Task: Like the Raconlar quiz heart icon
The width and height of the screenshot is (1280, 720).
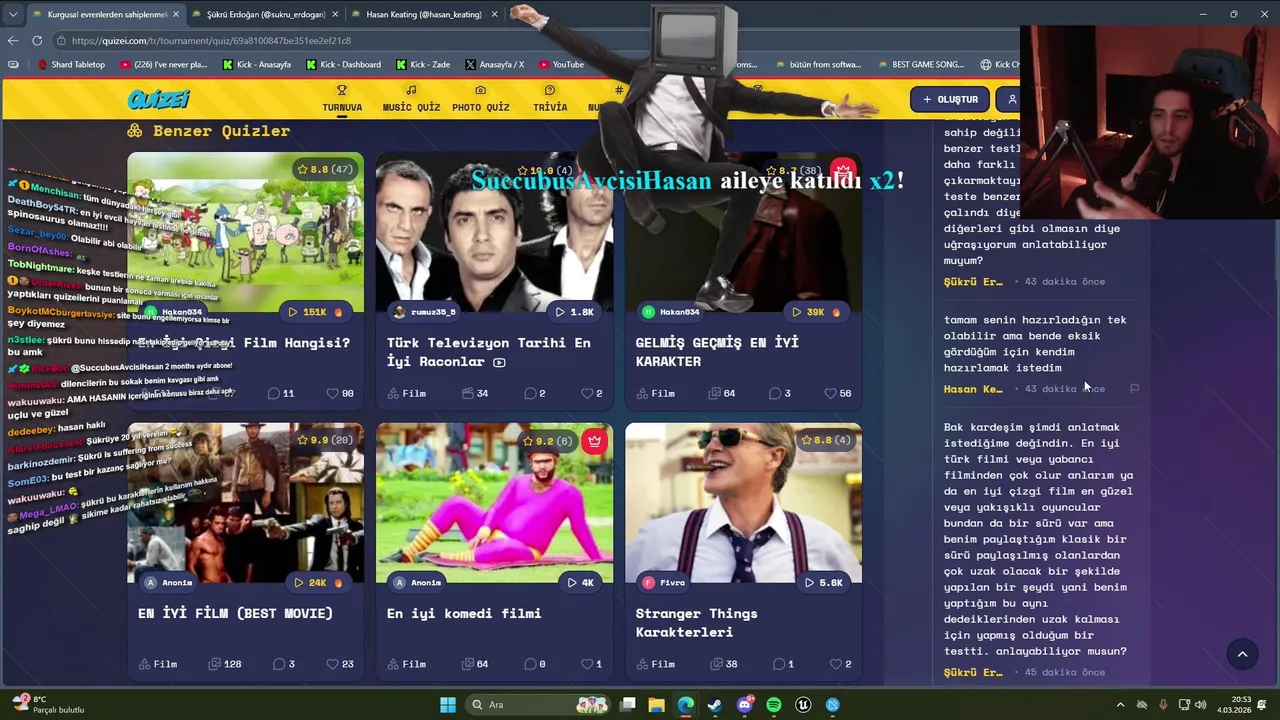Action: point(587,393)
